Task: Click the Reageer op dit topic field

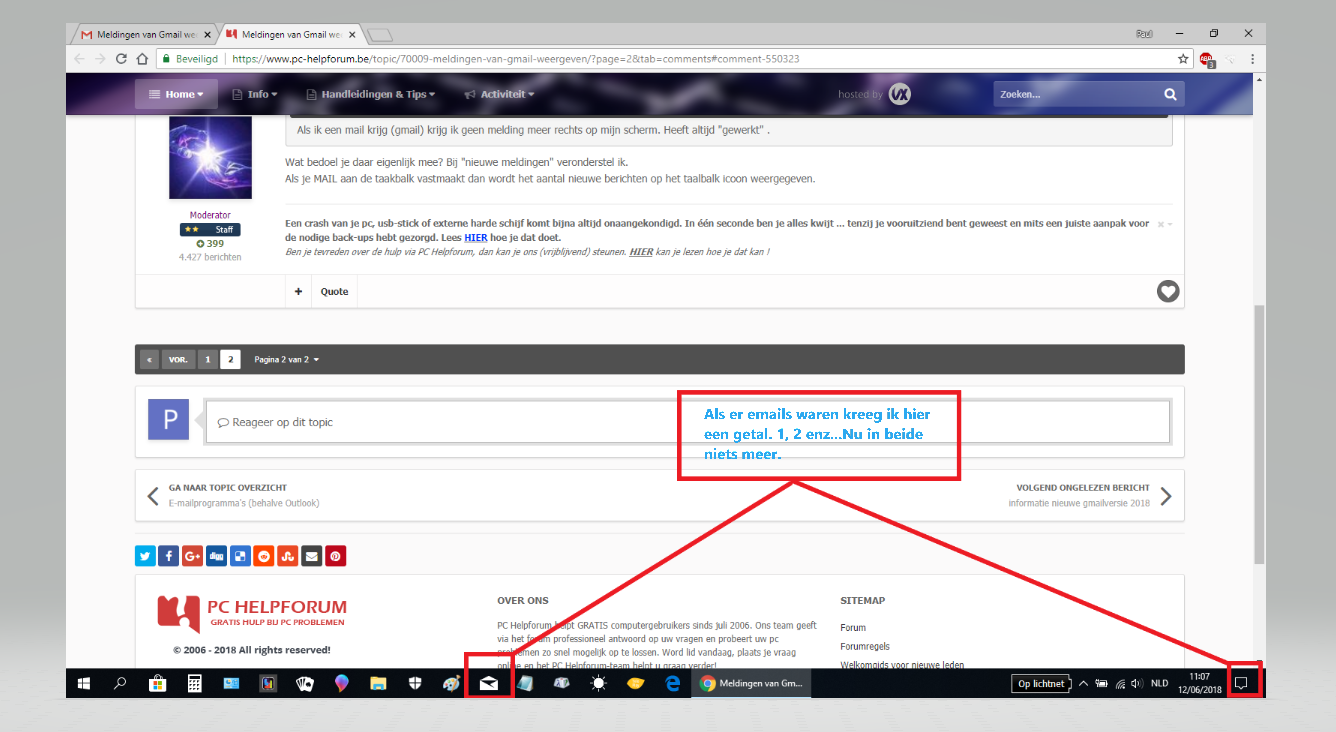Action: pos(687,422)
